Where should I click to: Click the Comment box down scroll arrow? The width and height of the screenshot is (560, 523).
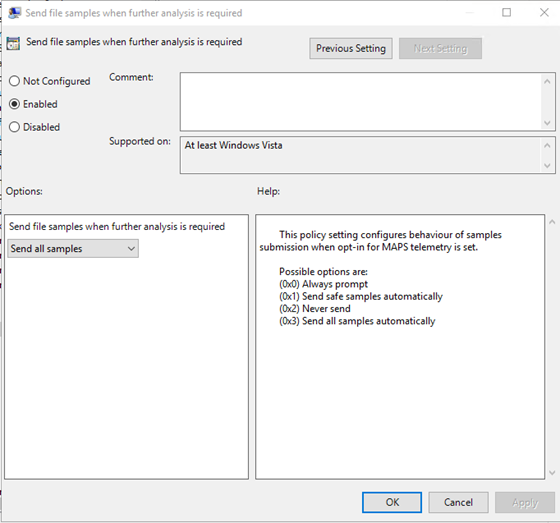[x=547, y=123]
